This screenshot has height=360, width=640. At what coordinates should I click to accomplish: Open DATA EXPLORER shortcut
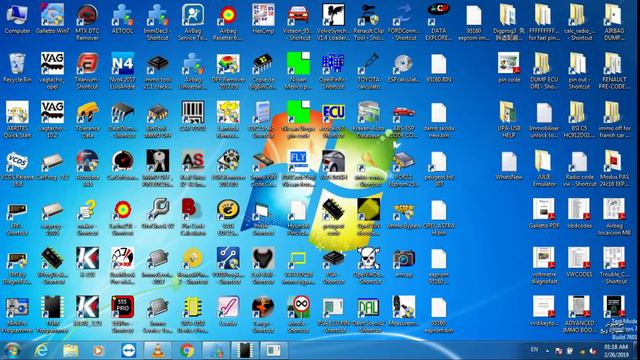[439, 22]
